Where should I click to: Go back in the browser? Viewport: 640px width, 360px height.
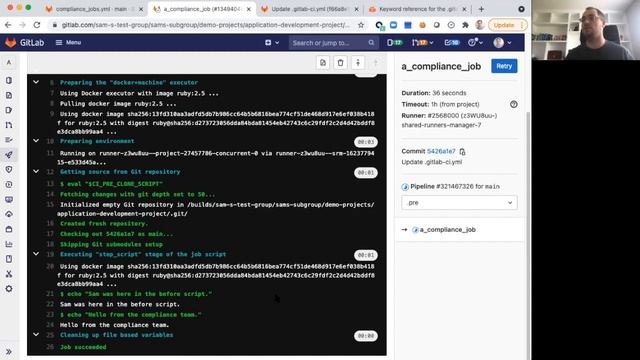pos(8,25)
